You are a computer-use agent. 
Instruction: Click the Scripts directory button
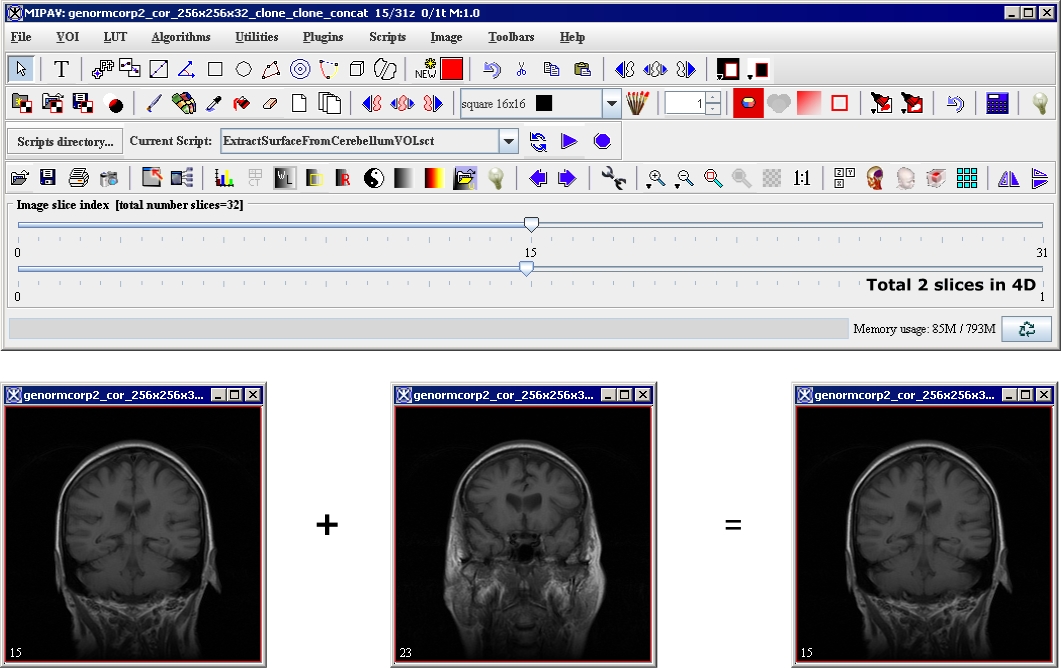tap(65, 141)
